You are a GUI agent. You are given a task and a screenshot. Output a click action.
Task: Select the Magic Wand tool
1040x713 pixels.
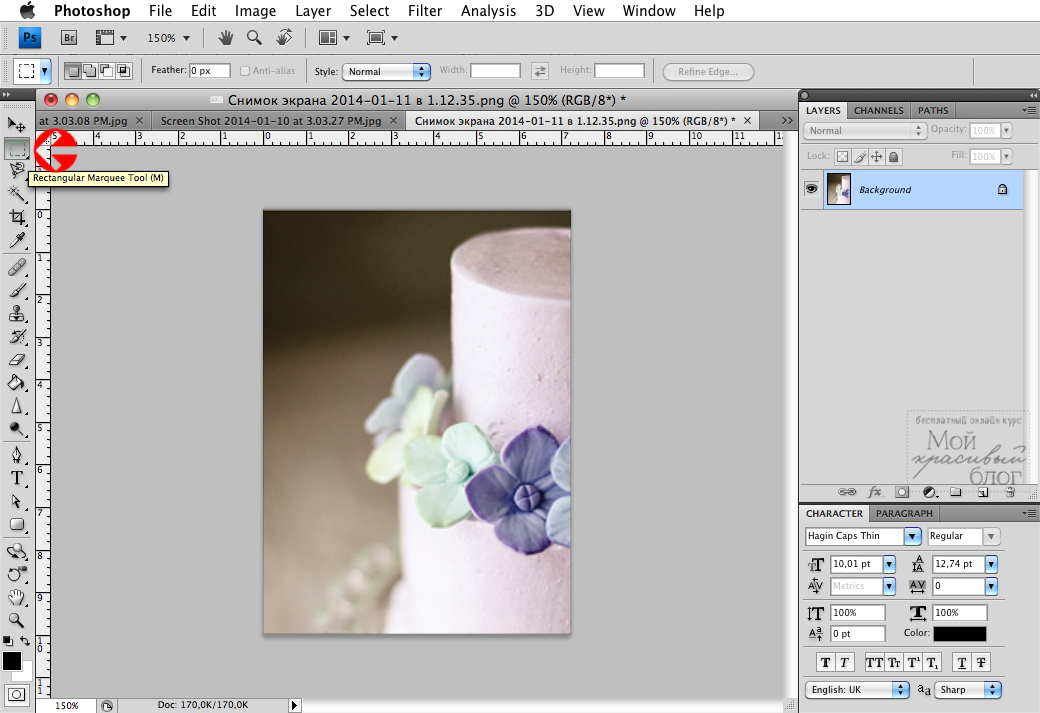pyautogui.click(x=17, y=194)
